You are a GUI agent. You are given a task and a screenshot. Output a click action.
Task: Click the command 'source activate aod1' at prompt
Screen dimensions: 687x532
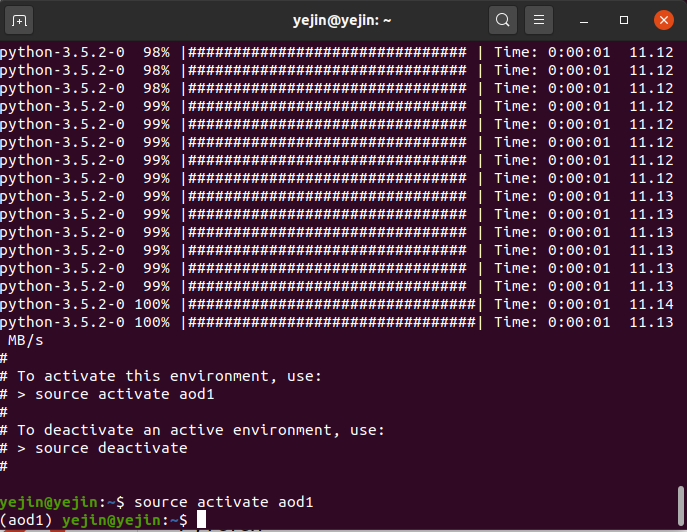[223, 502]
